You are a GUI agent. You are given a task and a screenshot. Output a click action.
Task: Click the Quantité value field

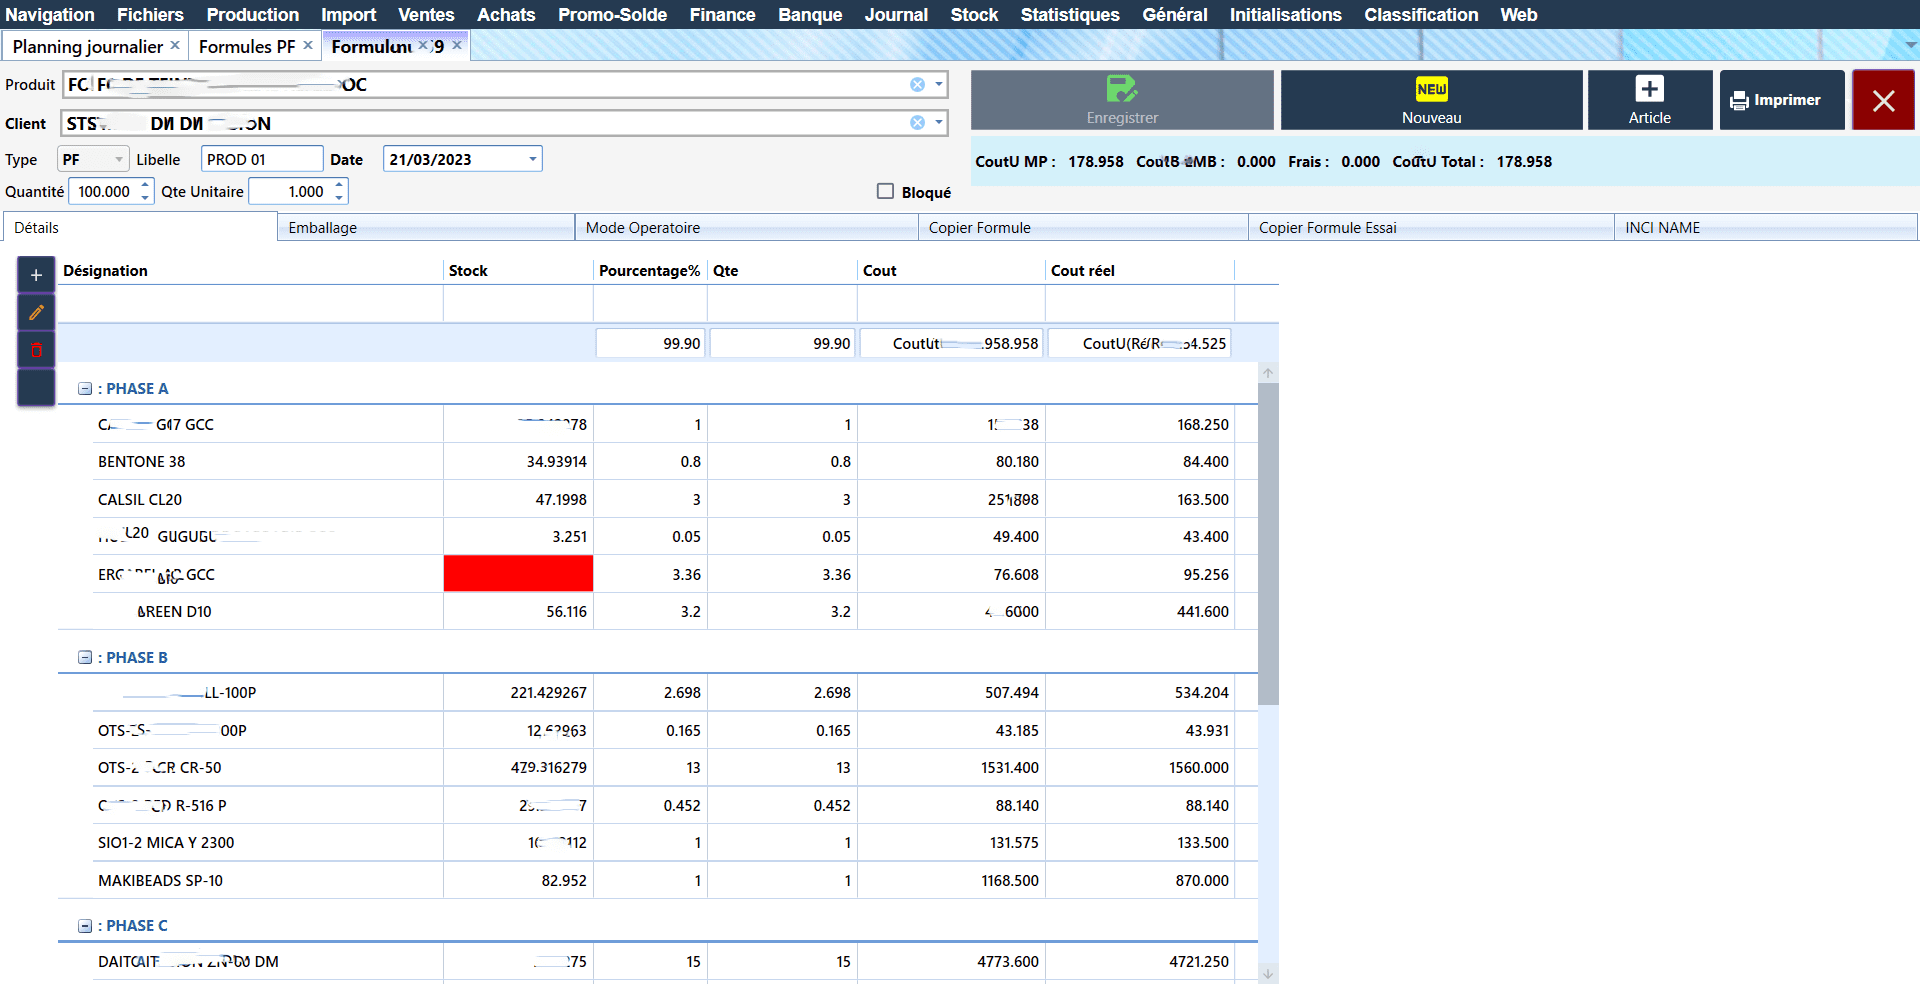pos(104,191)
